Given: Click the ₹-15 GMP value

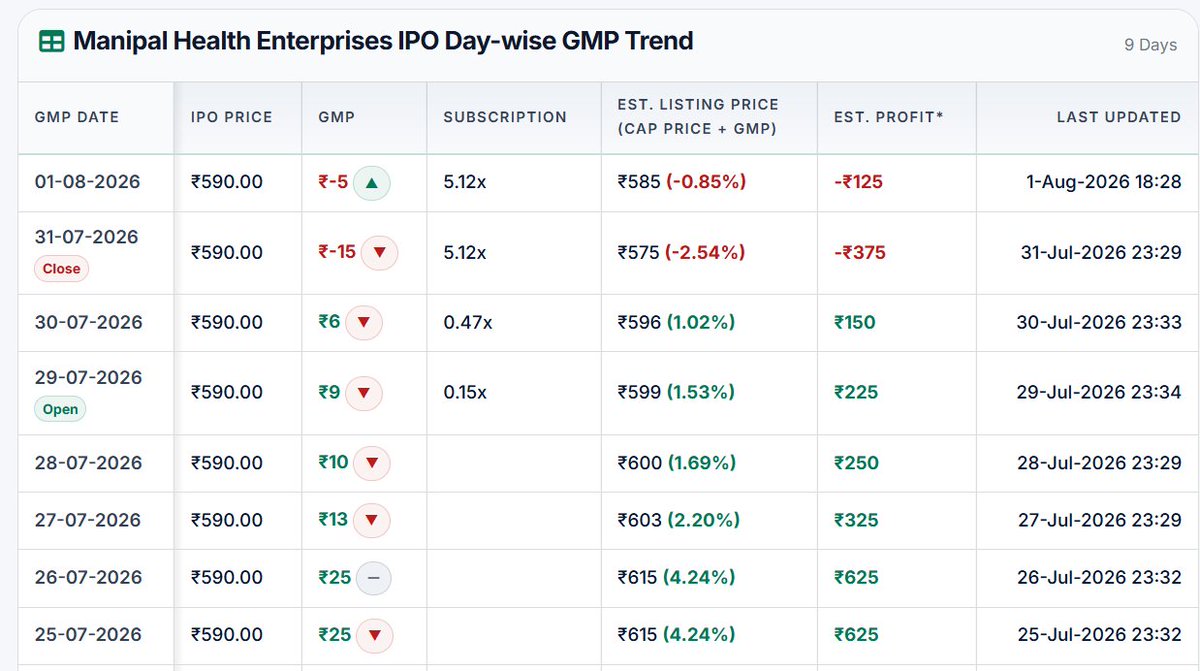Looking at the screenshot, I should [x=337, y=253].
